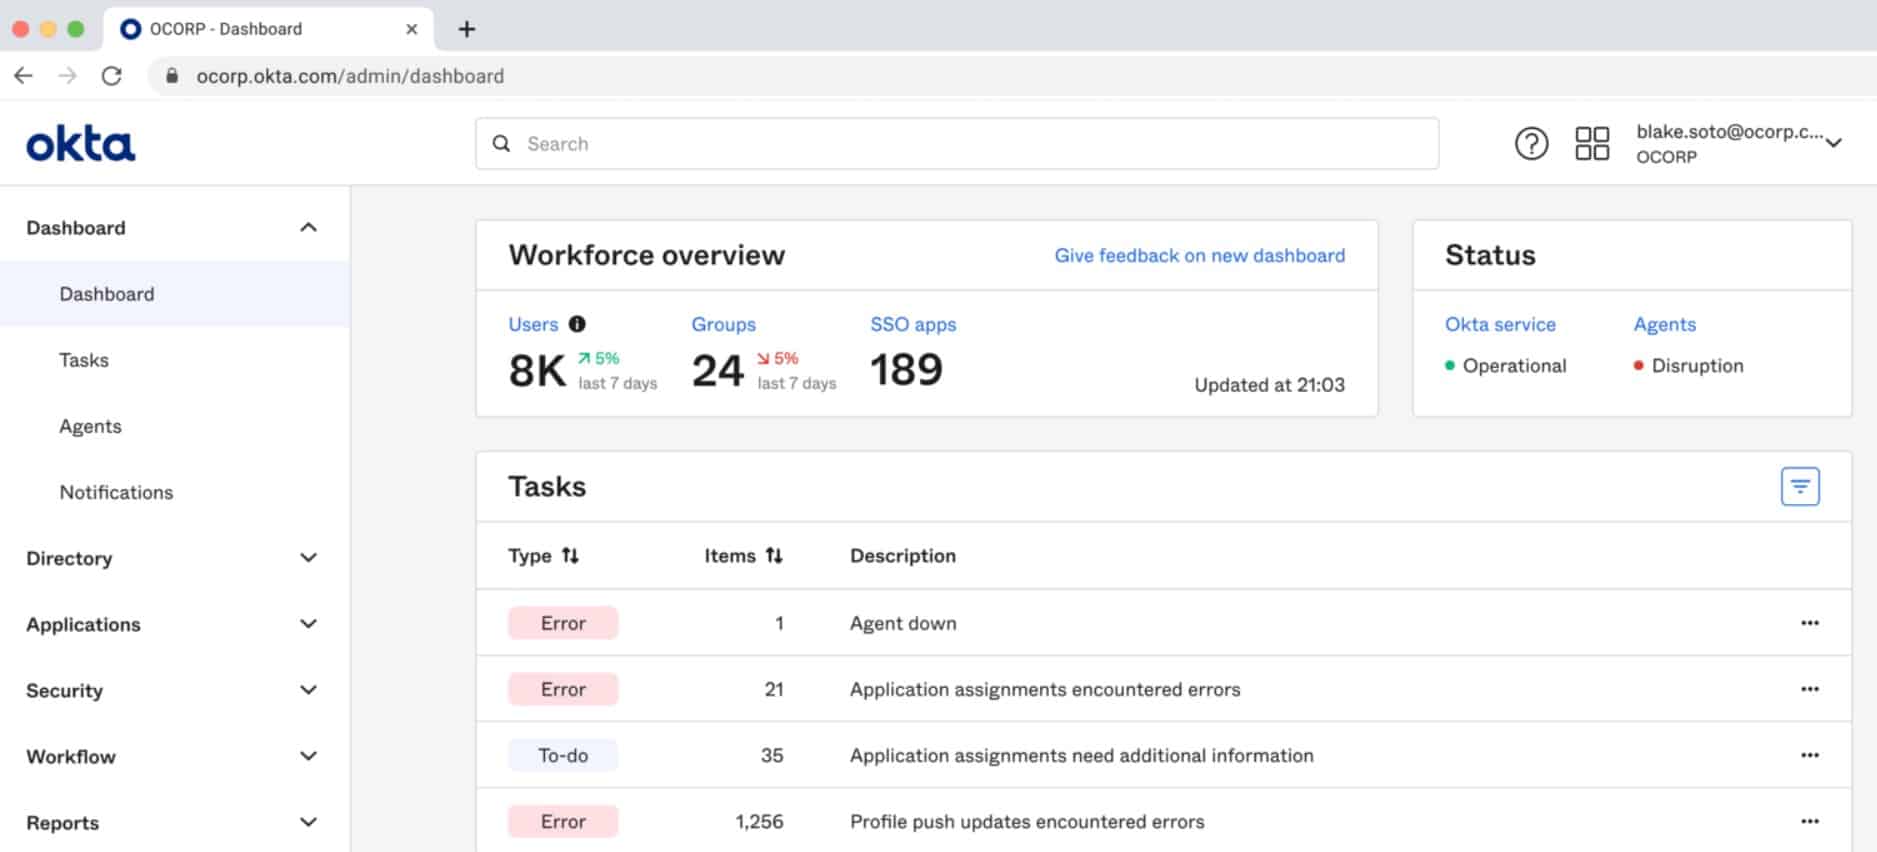Image resolution: width=1877 pixels, height=852 pixels.
Task: Click 'Application assignments need additional information' text
Action: click(1082, 755)
